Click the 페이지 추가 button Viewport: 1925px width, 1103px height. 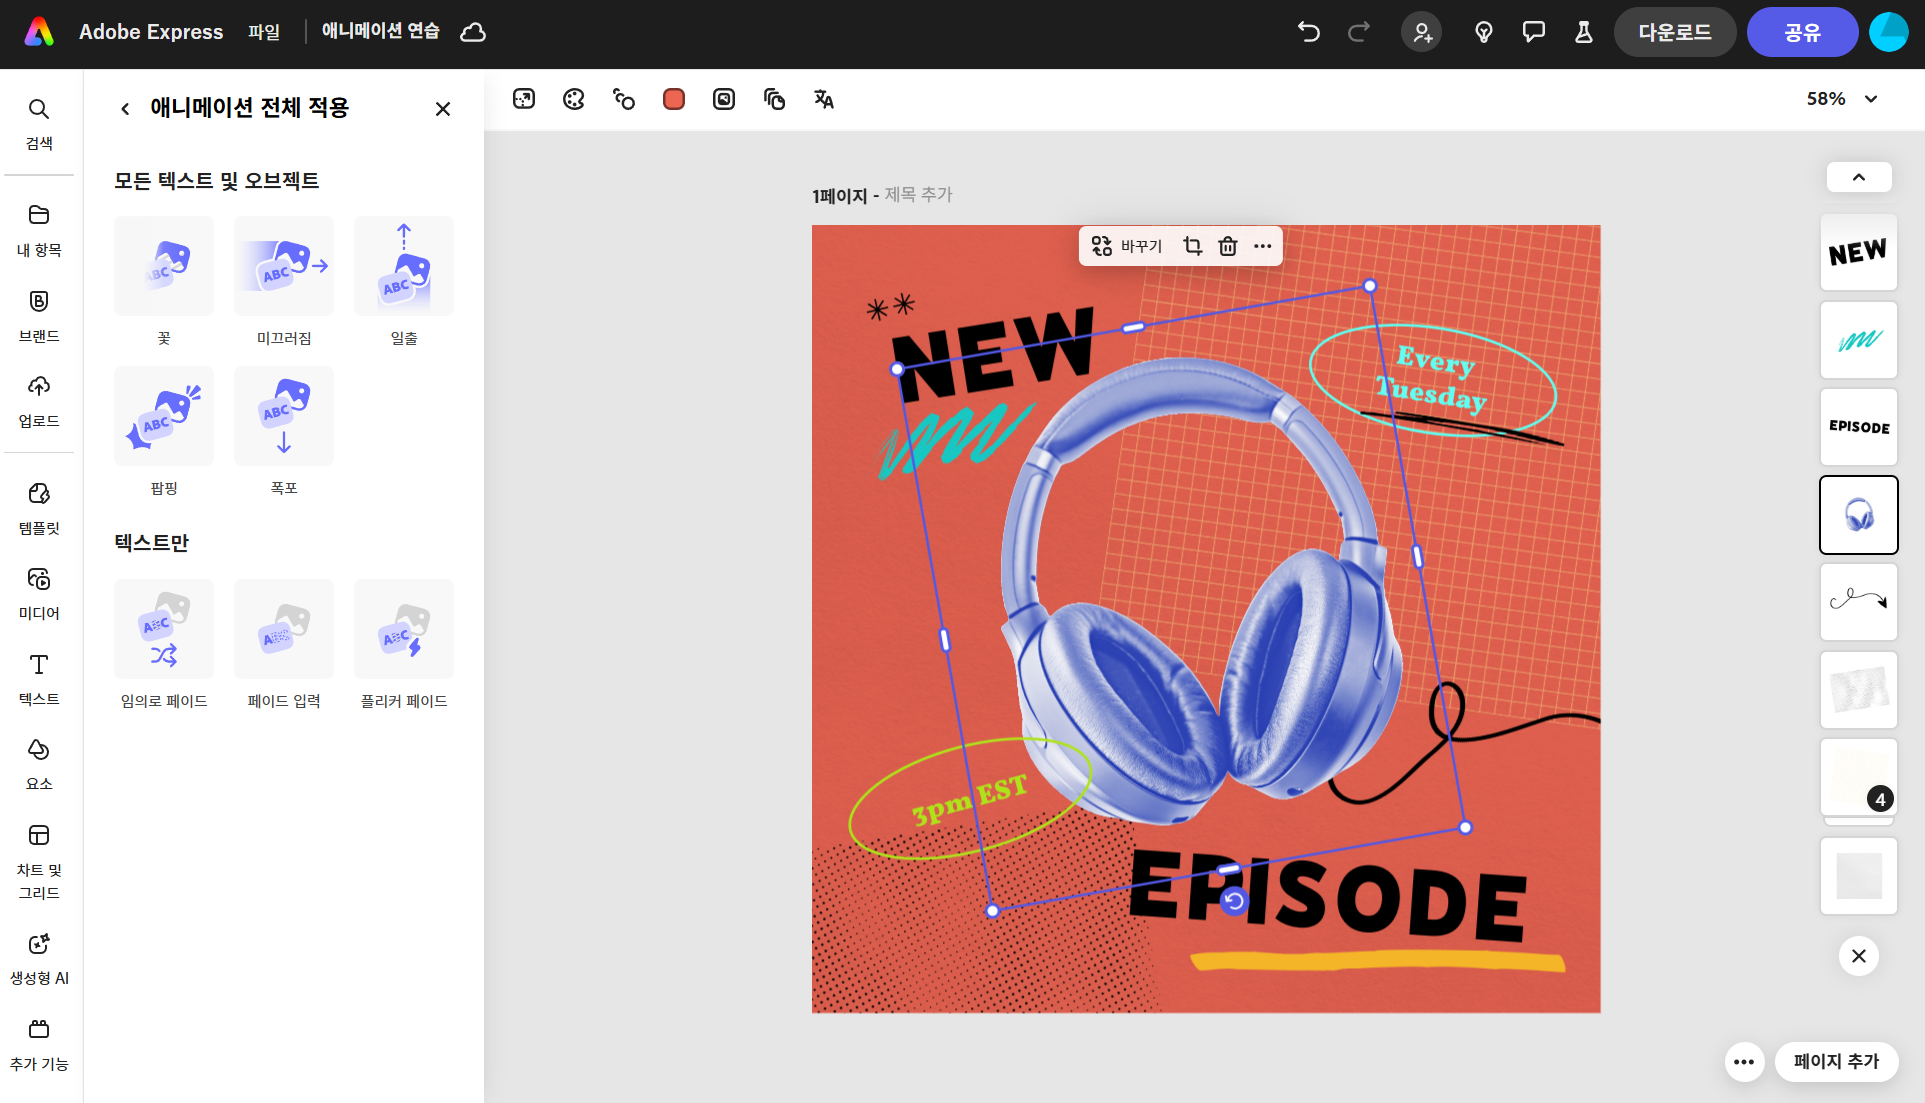pos(1836,1061)
